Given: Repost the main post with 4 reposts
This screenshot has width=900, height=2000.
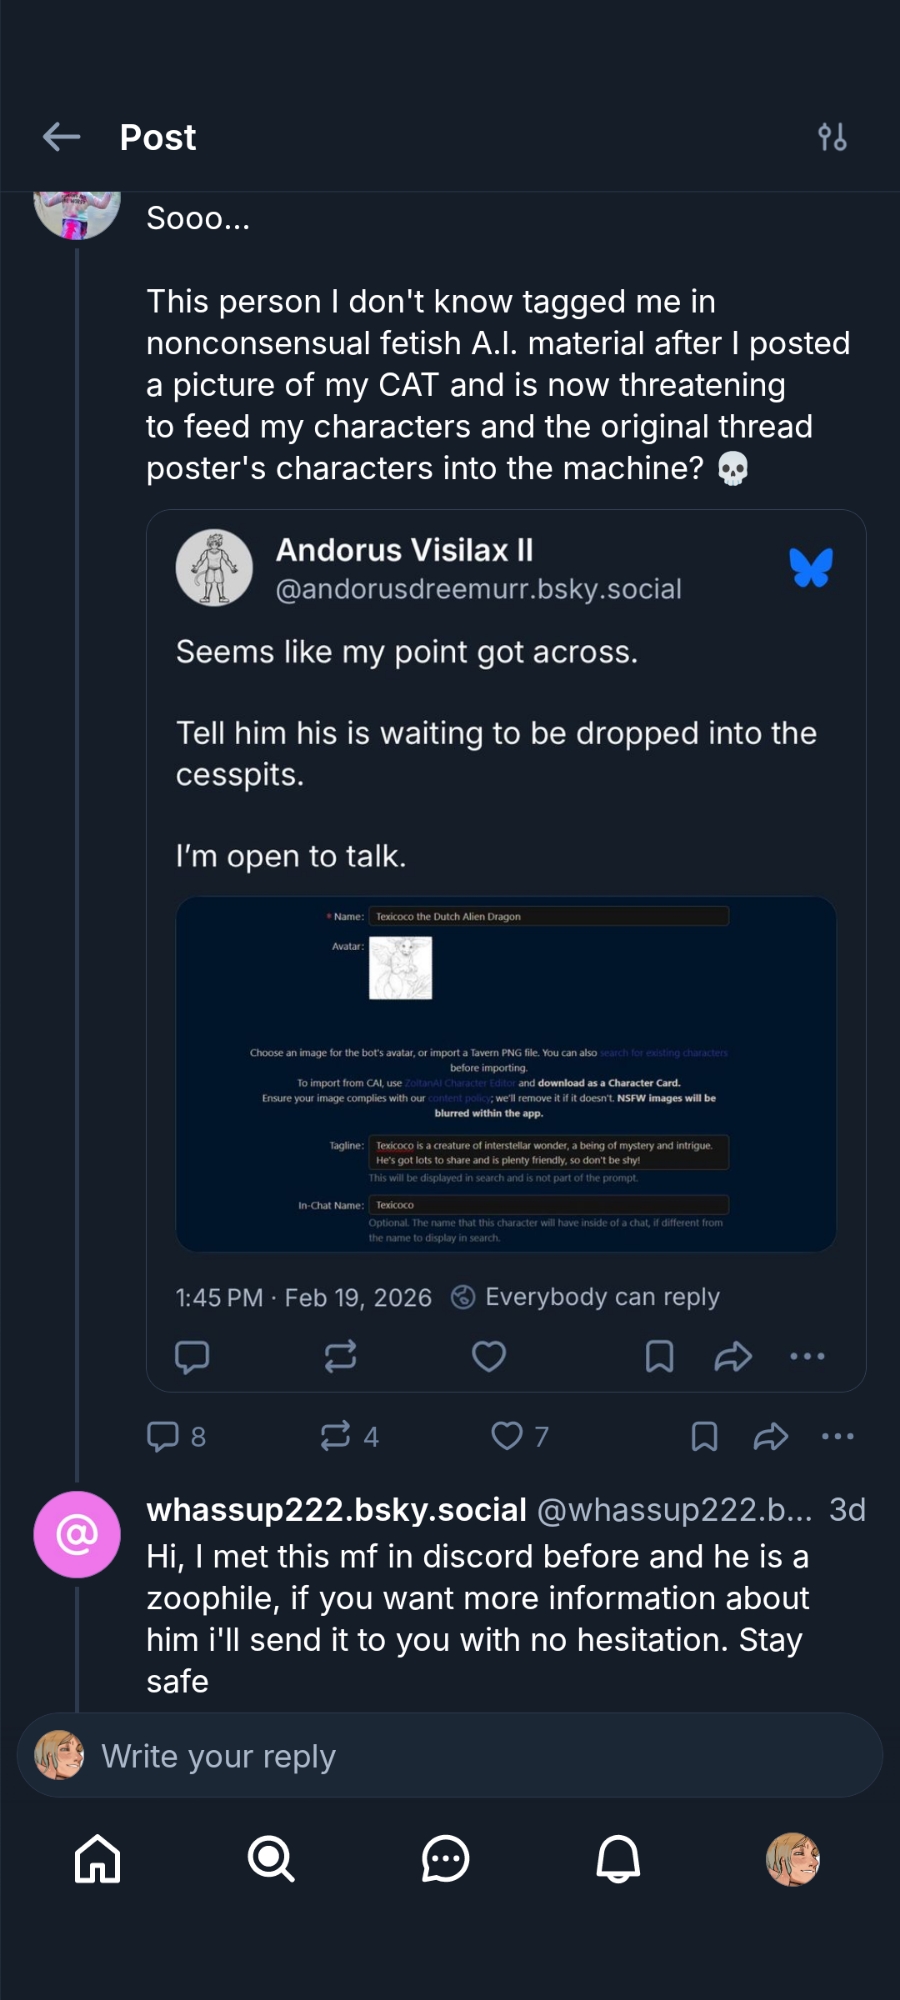Looking at the screenshot, I should click(x=335, y=1436).
